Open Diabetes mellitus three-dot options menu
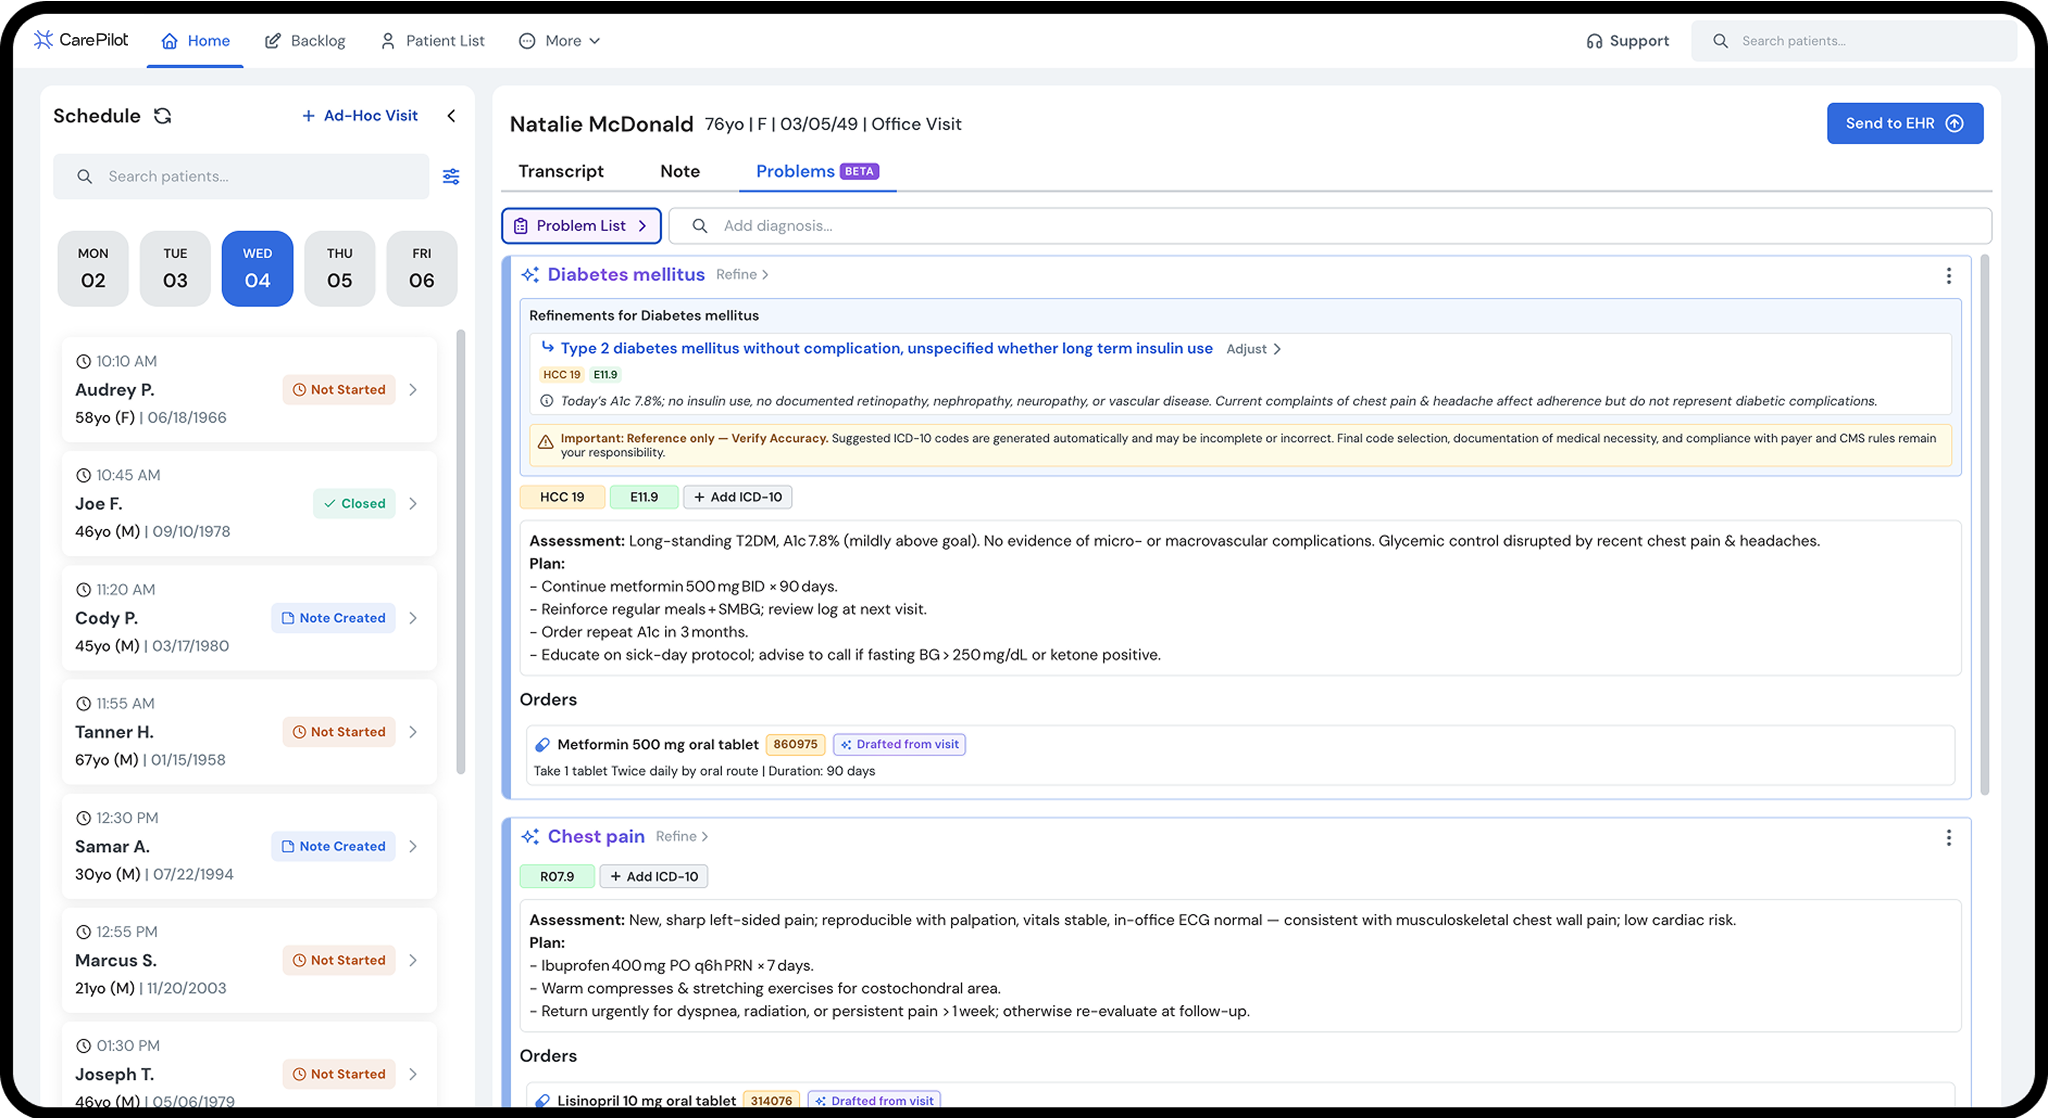 click(x=1948, y=276)
